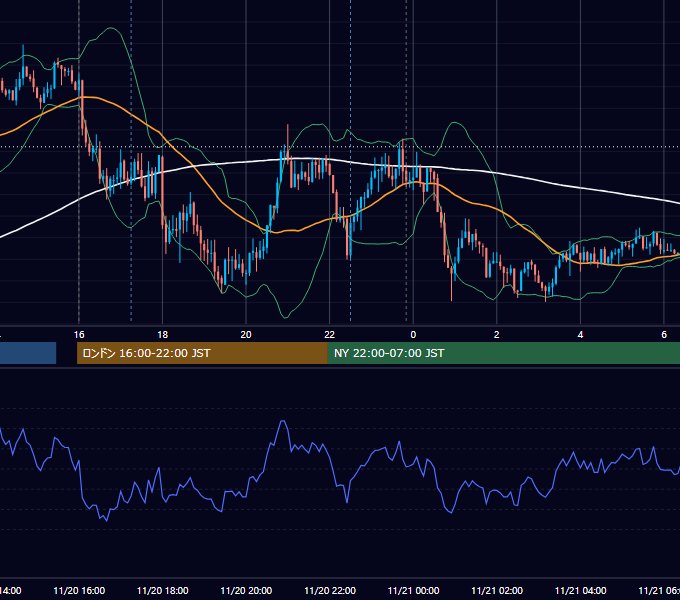Screen dimensions: 680x600
Task: Click the 11/21 02:00 date label
Action: [x=497, y=591]
